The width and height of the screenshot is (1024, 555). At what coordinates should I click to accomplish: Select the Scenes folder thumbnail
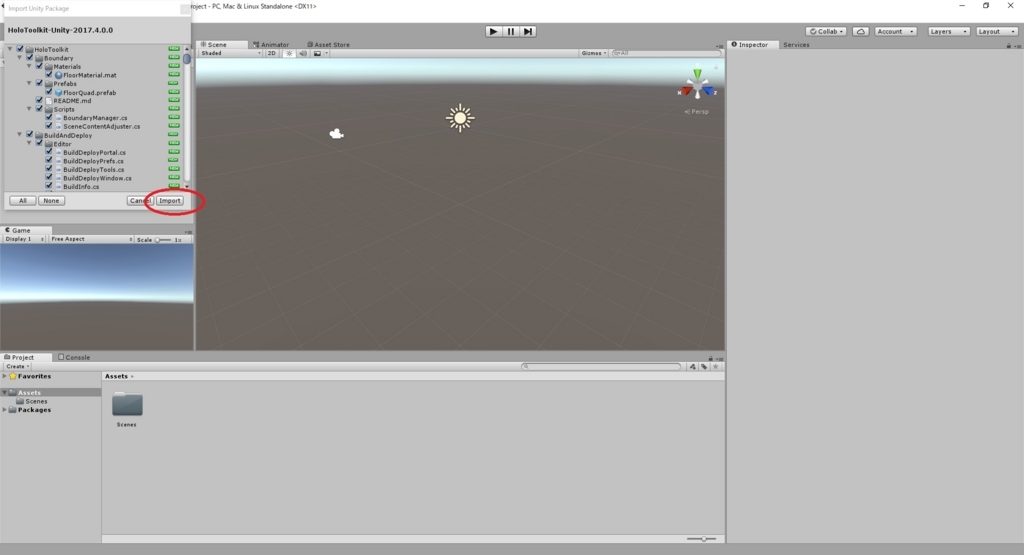coord(127,405)
